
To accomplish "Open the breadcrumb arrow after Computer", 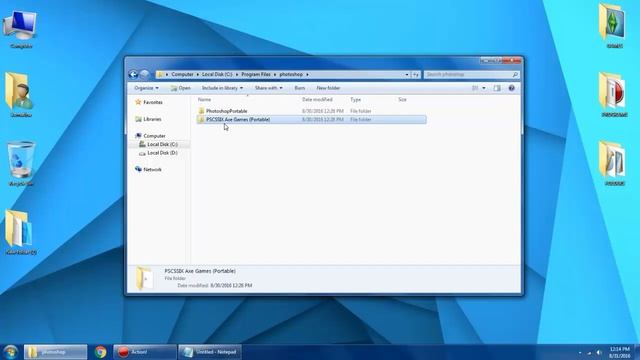I will [198, 74].
